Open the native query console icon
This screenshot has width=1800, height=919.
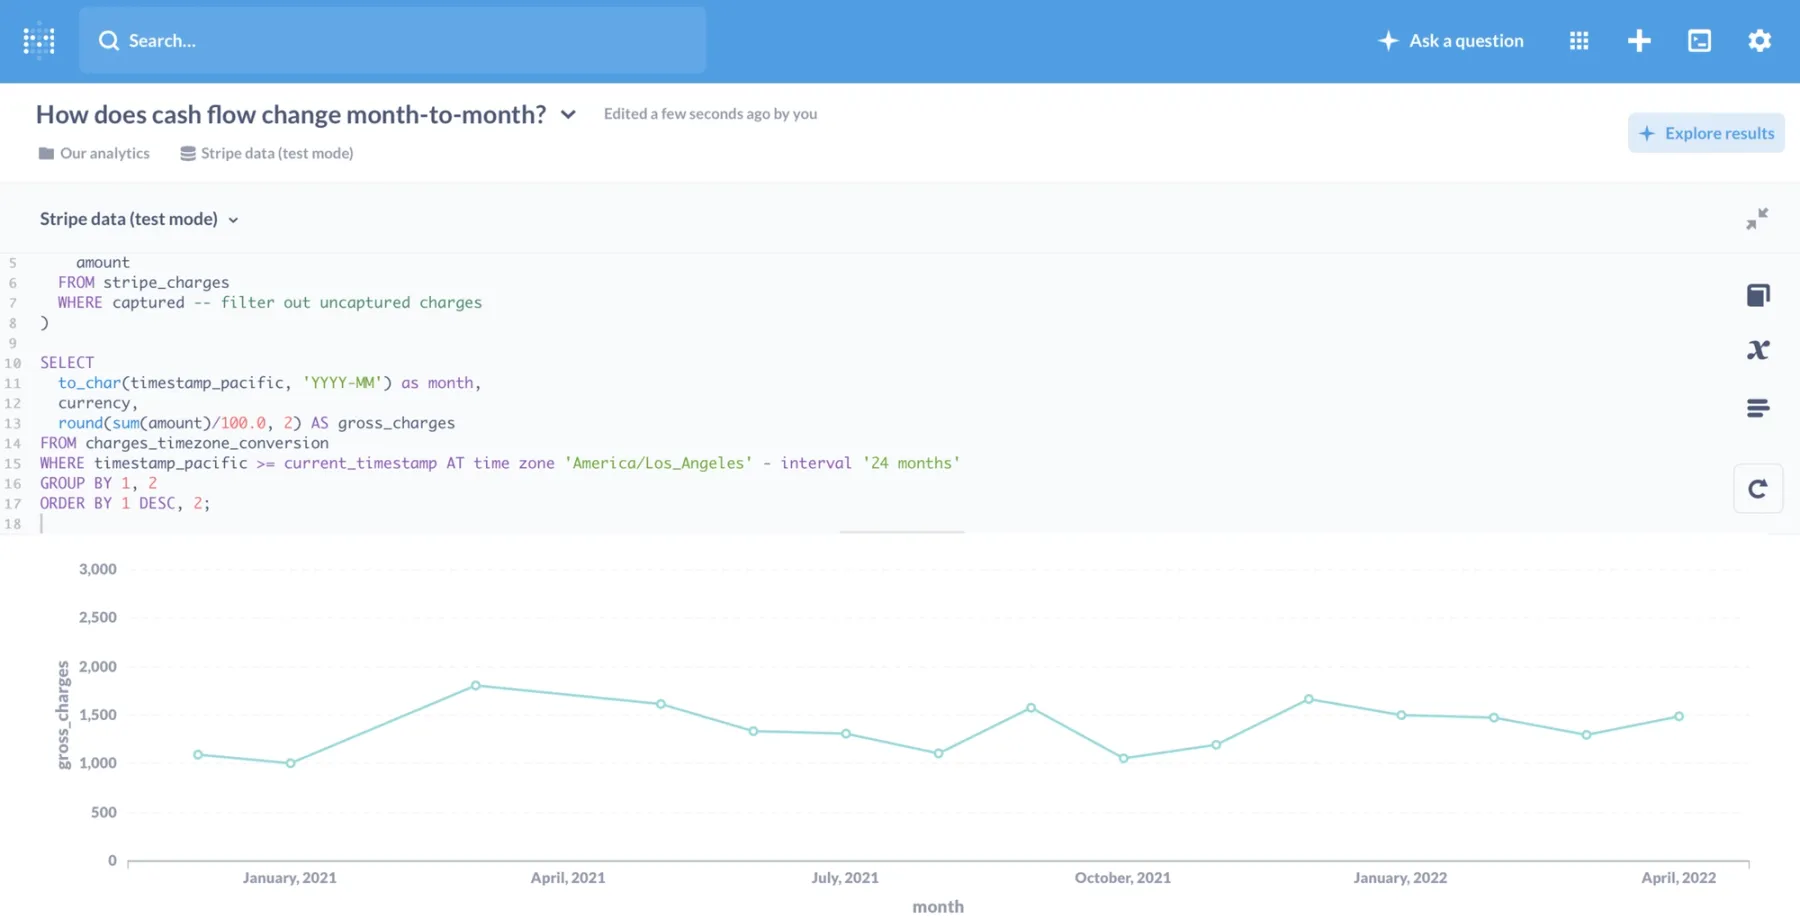(1699, 41)
